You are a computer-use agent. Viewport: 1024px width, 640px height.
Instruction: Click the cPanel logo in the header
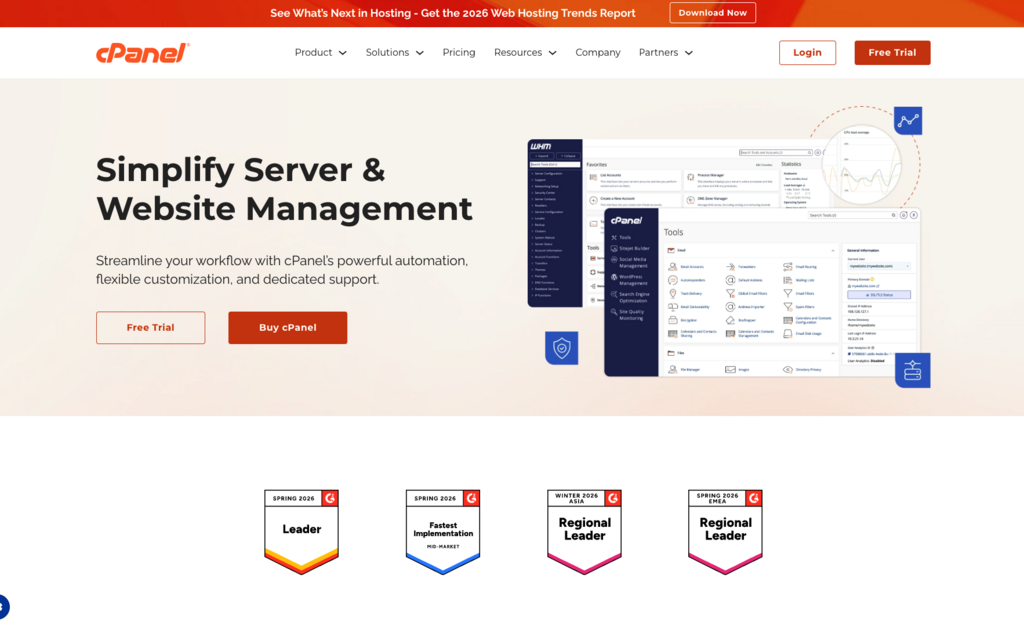click(142, 53)
